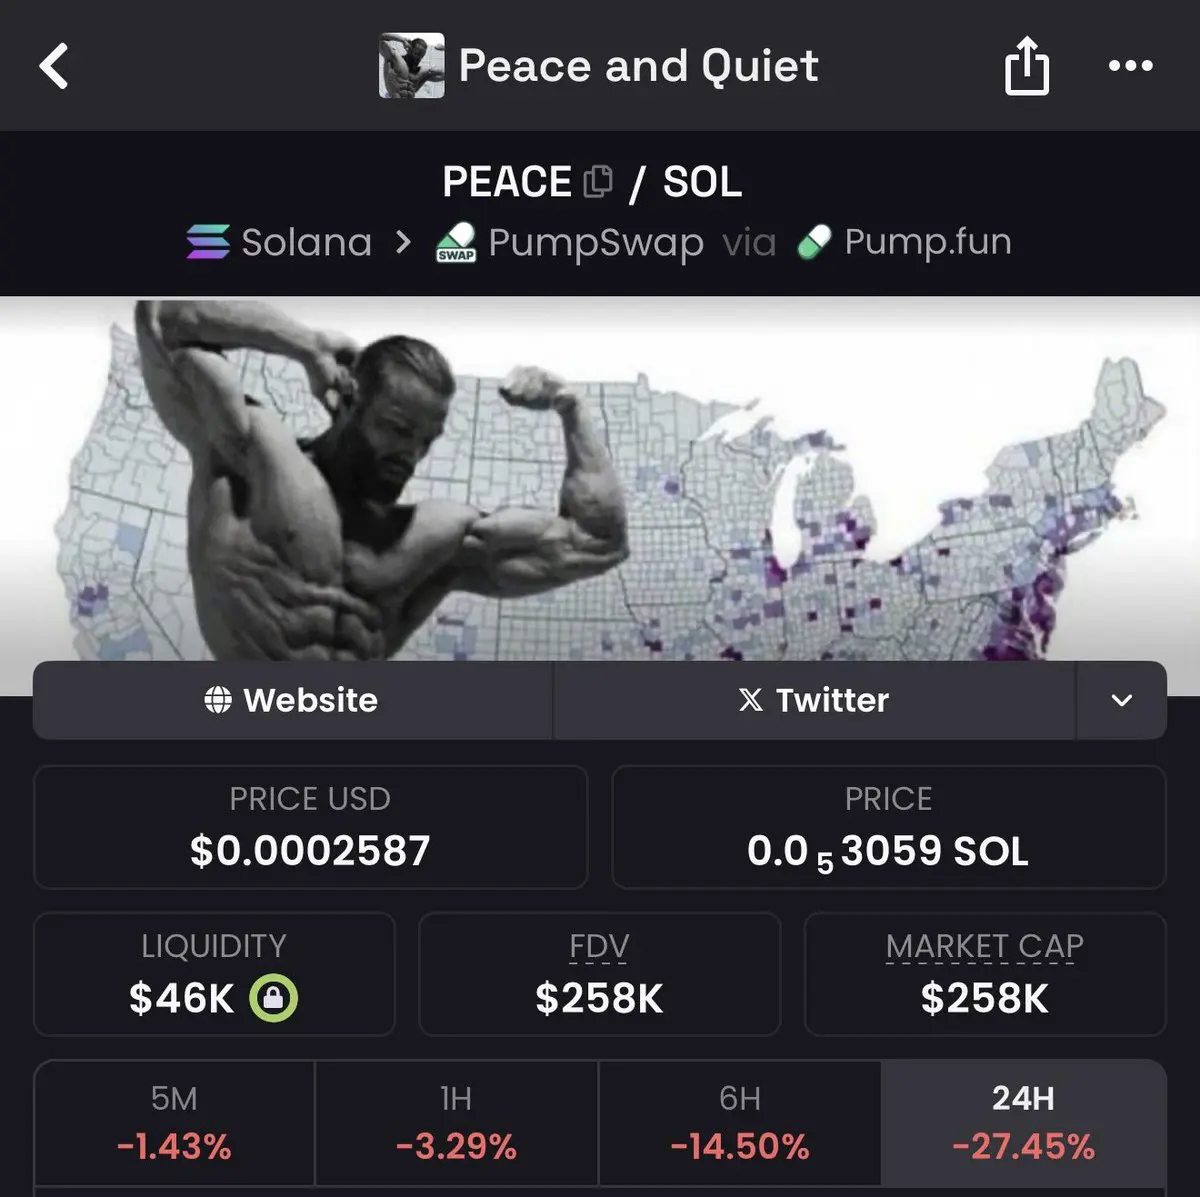Open the three-dots more options menu
The image size is (1200, 1197).
click(x=1131, y=66)
